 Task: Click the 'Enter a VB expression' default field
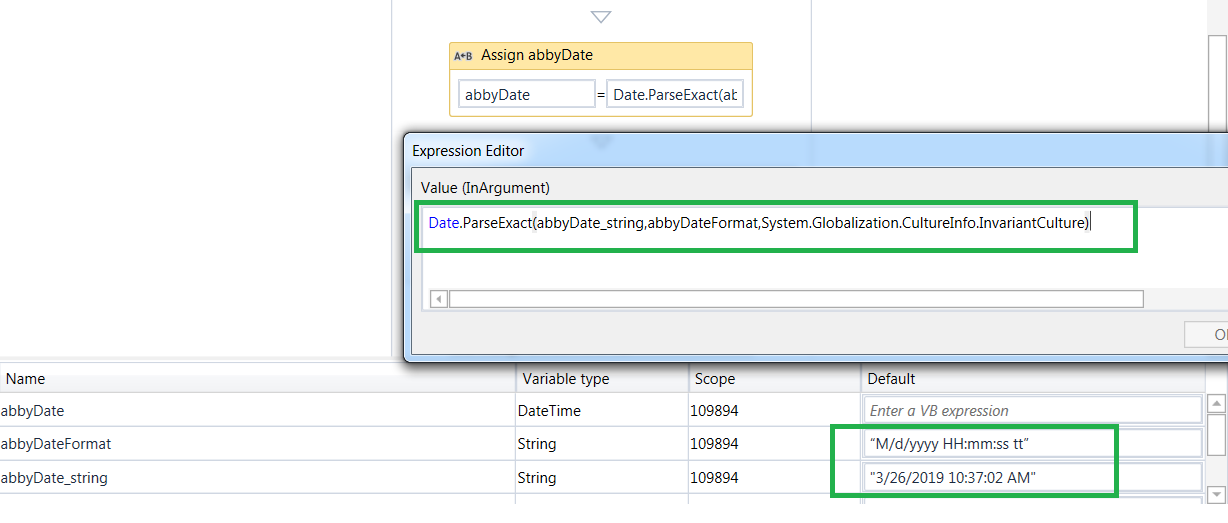1033,410
